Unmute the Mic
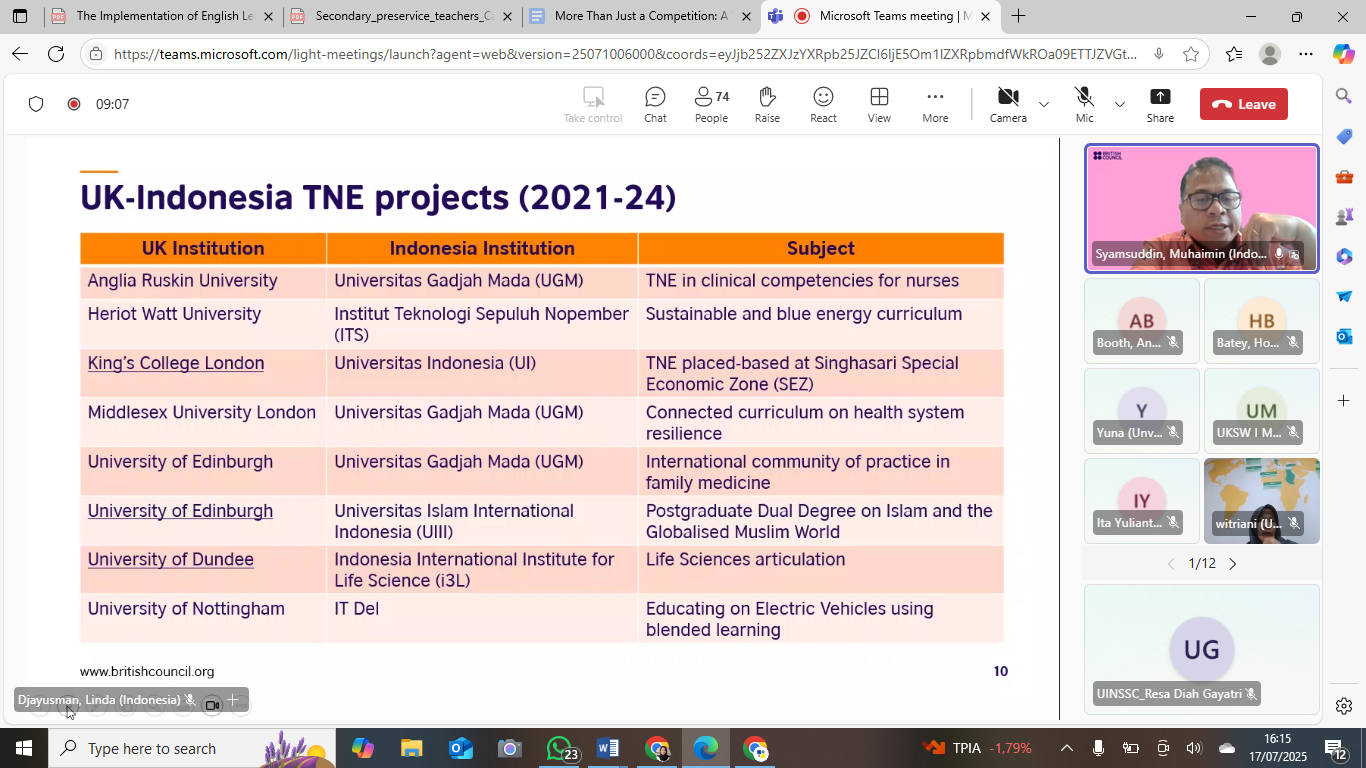The image size is (1366, 768). tap(1084, 105)
